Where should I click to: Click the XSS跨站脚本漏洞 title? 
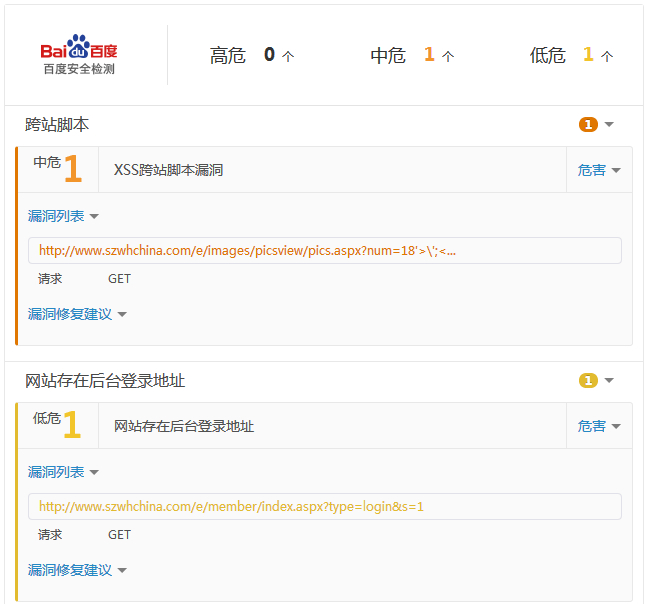click(169, 171)
